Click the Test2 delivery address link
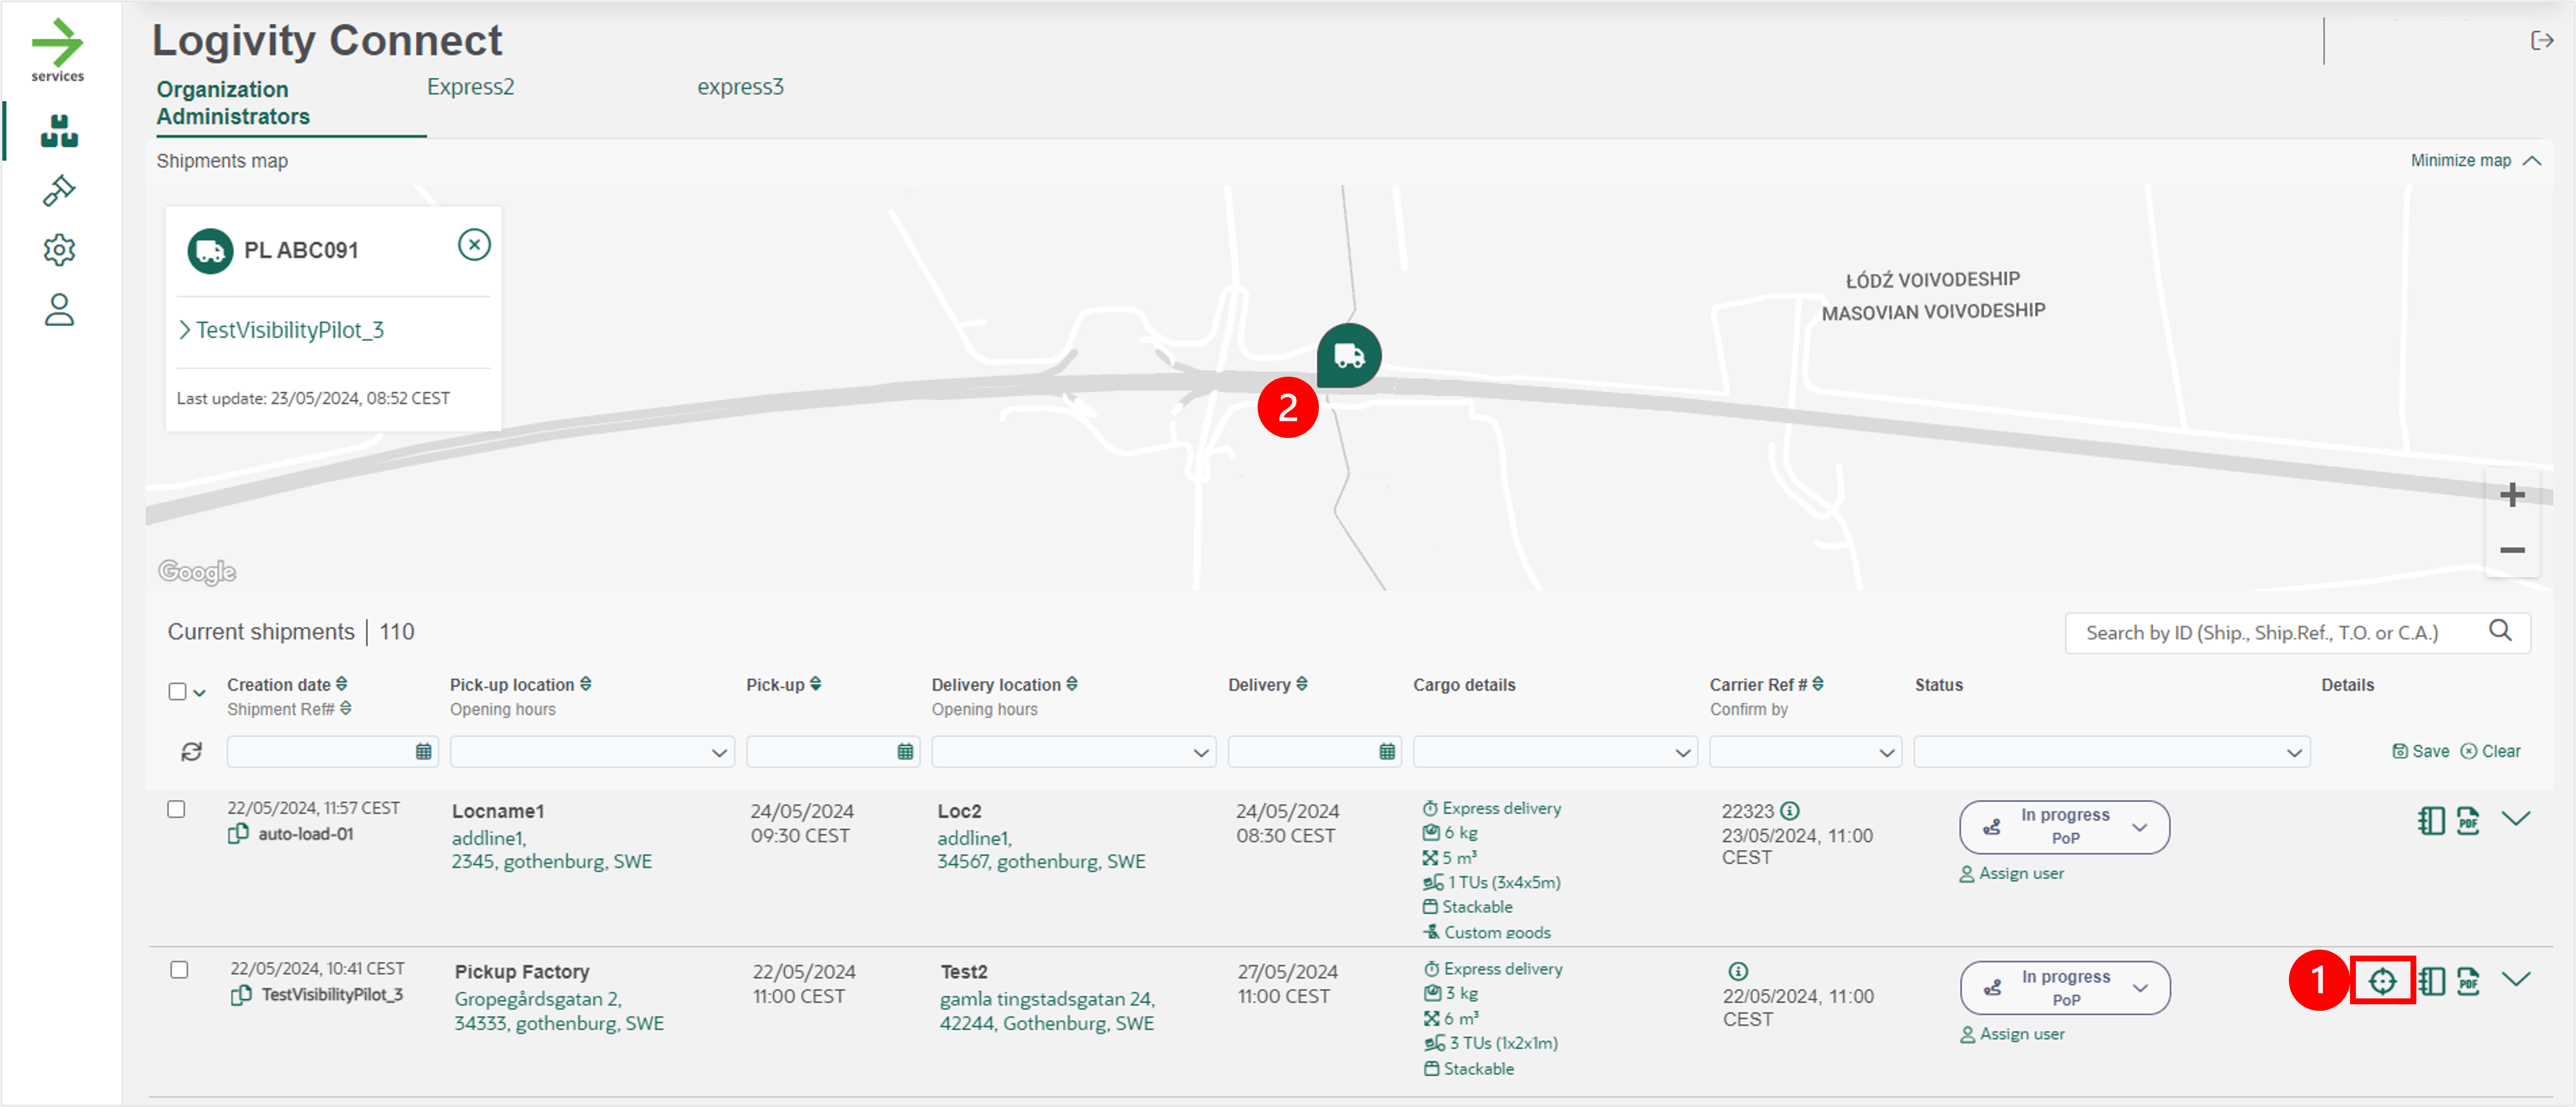The height and width of the screenshot is (1107, 2576). [x=1047, y=1010]
